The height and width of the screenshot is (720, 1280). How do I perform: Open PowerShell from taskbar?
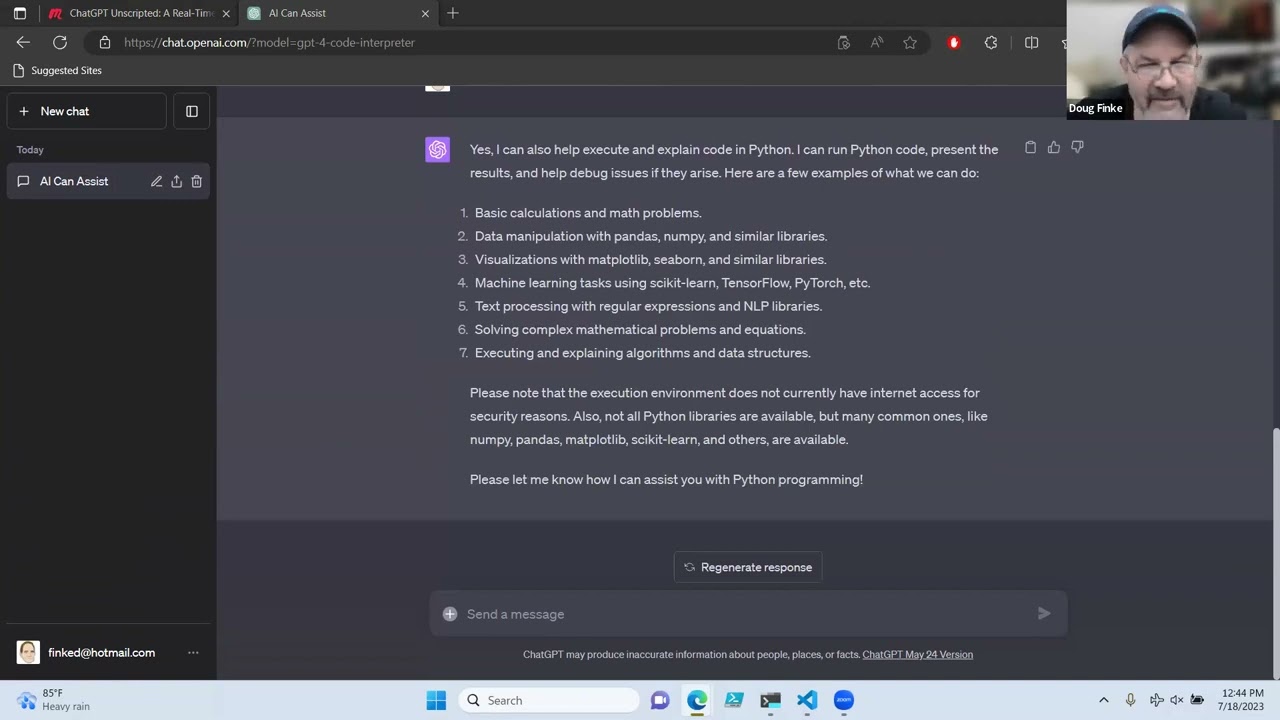pyautogui.click(x=734, y=700)
